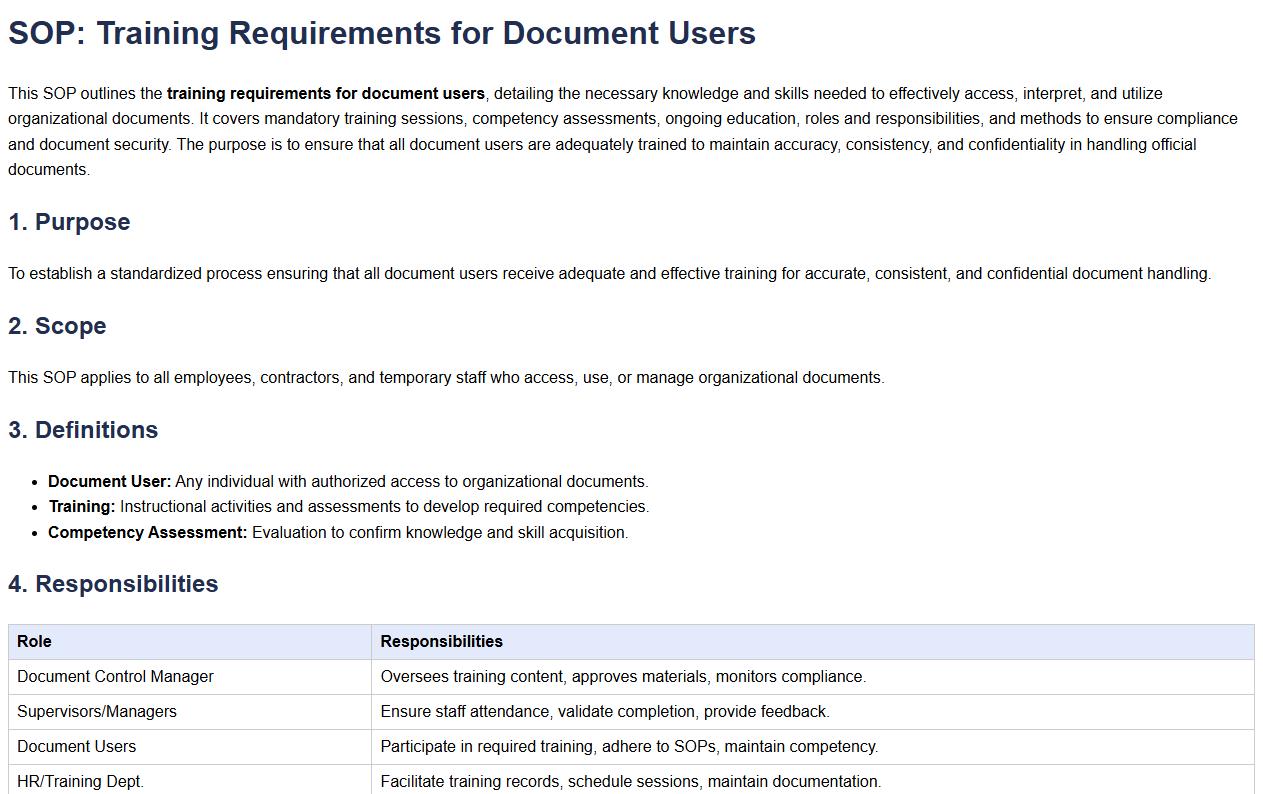This screenshot has height=794, width=1263.
Task: Click the bold 'training requirements for document users' text
Action: tap(325, 94)
